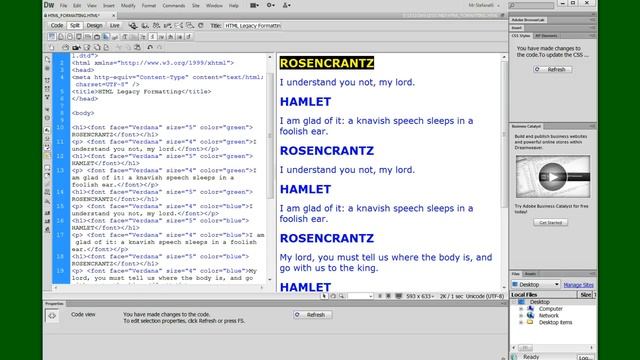Click the New document icon in Standard toolbar
Image resolution: width=640 pixels, height=360 pixels.
tap(51, 47)
